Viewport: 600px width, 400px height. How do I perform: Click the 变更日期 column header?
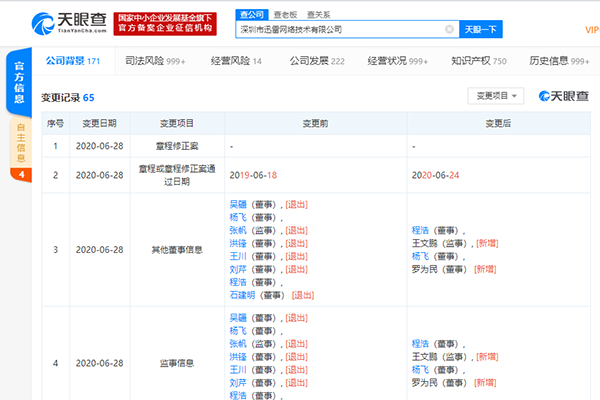coord(99,123)
